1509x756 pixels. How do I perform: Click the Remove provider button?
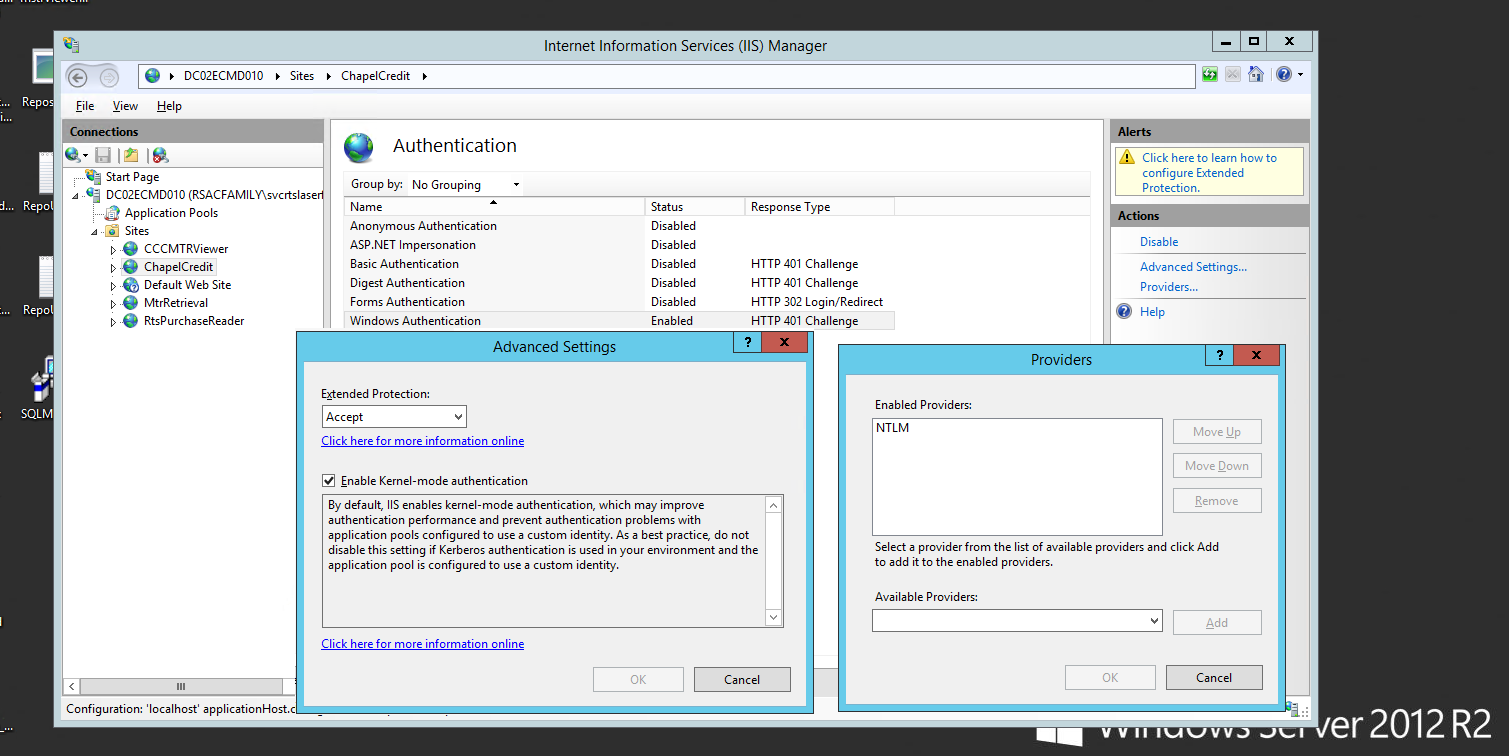[x=1217, y=501]
